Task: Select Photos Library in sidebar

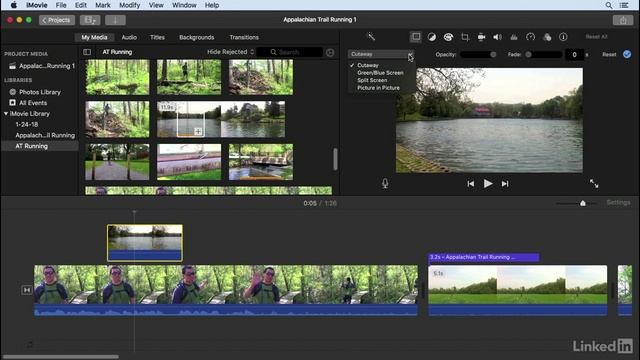Action: click(40, 92)
